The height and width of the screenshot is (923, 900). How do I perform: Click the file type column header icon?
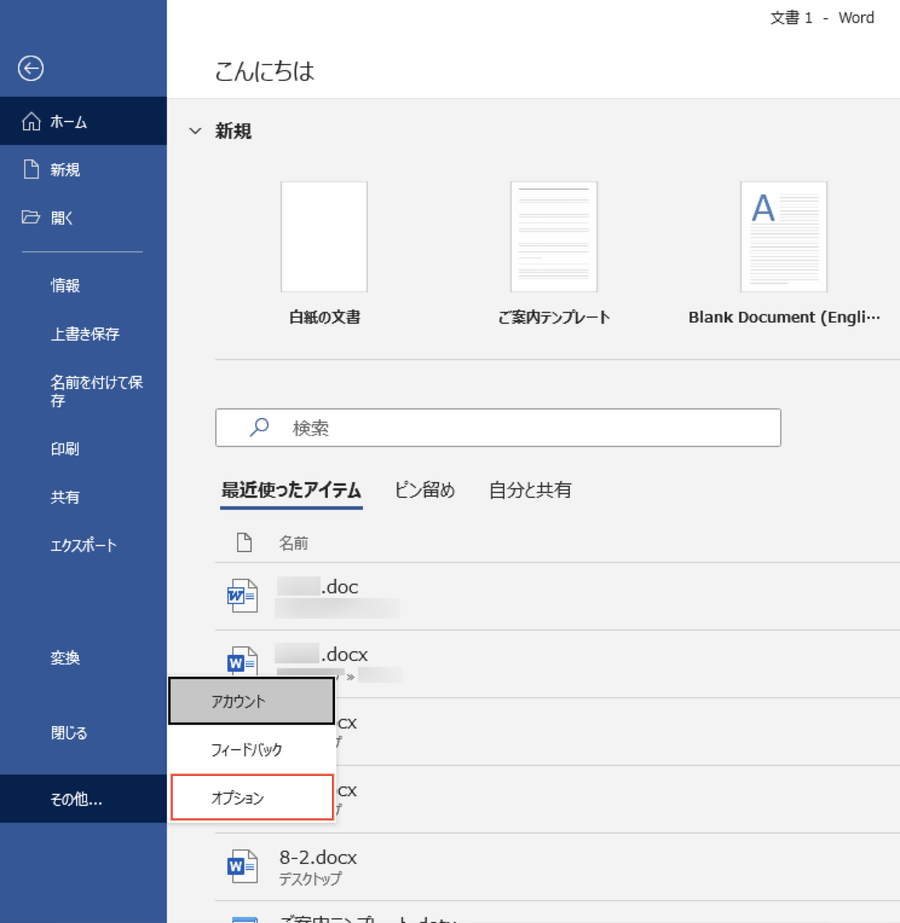point(244,543)
